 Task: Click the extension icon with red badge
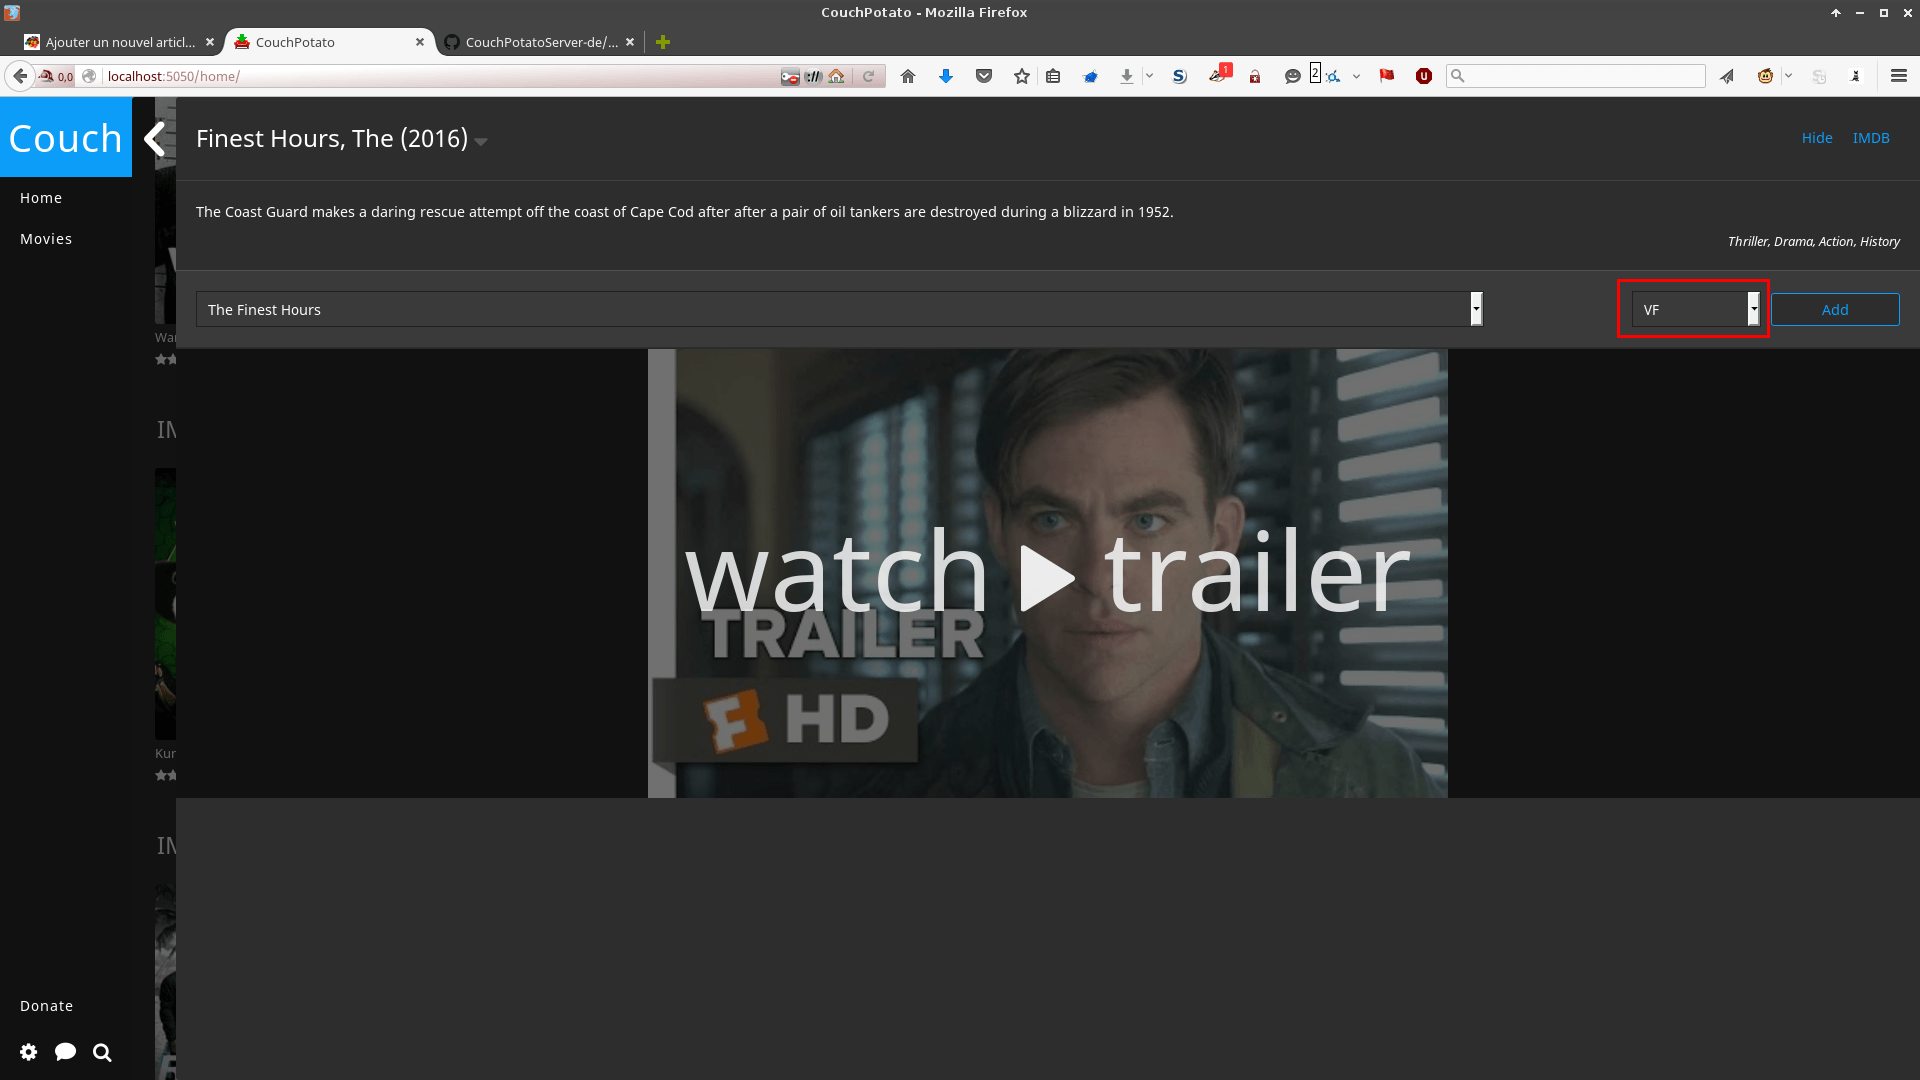point(1219,74)
